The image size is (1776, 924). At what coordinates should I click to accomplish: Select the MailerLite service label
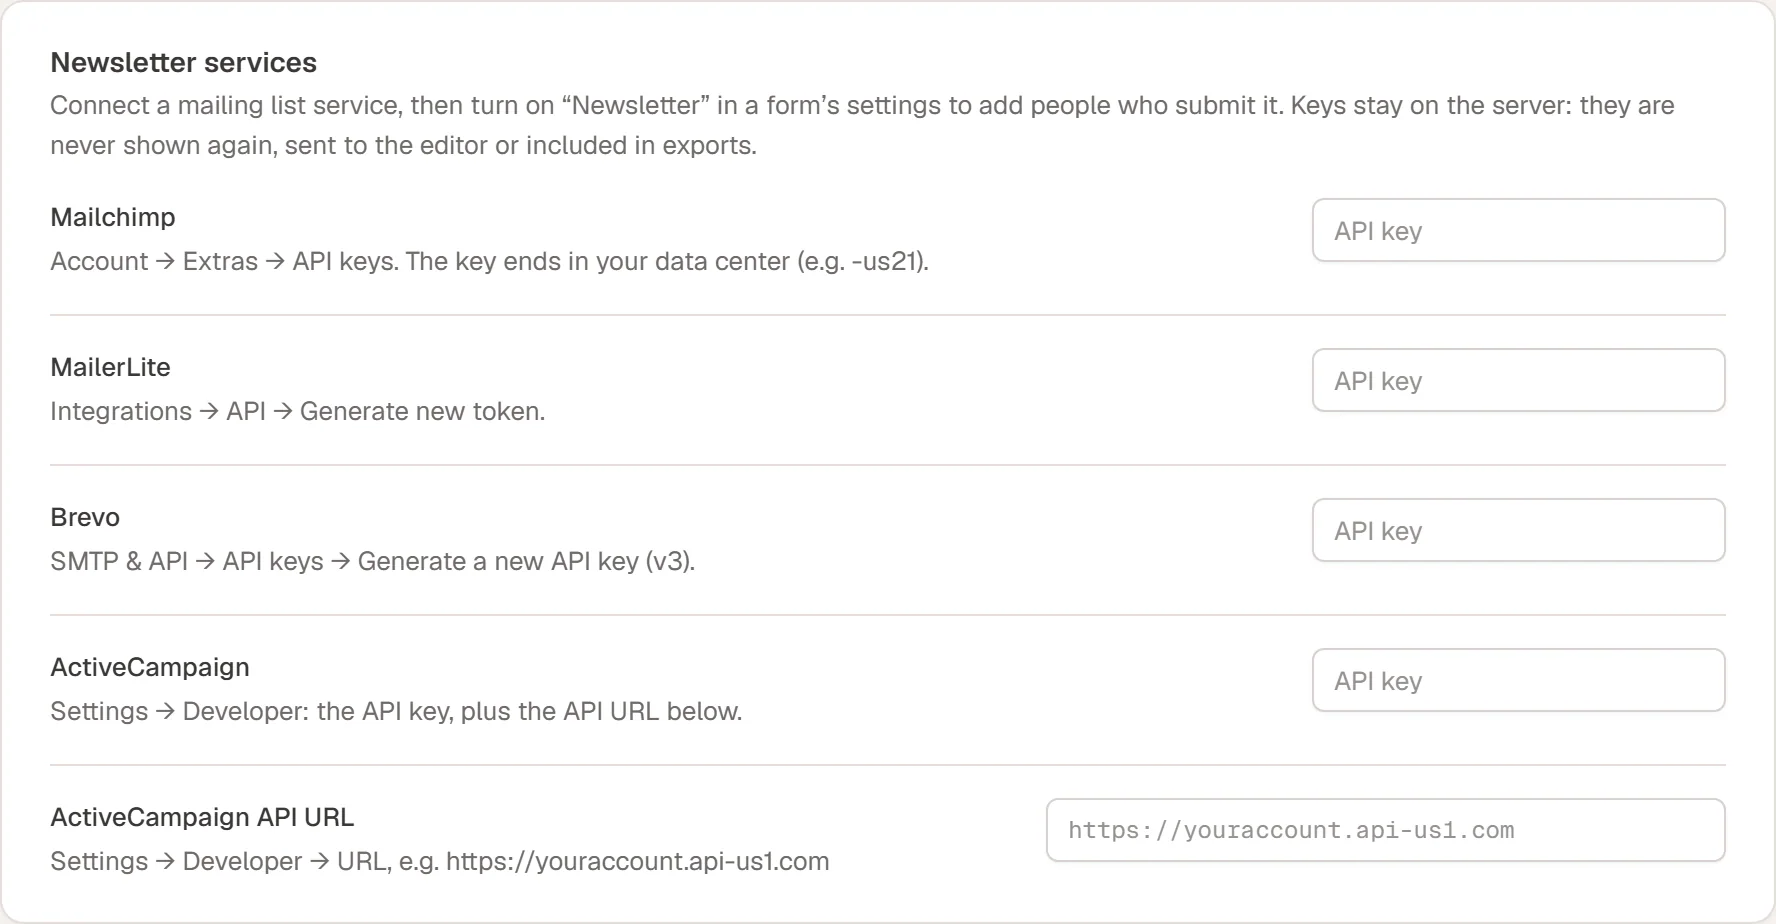click(x=110, y=367)
